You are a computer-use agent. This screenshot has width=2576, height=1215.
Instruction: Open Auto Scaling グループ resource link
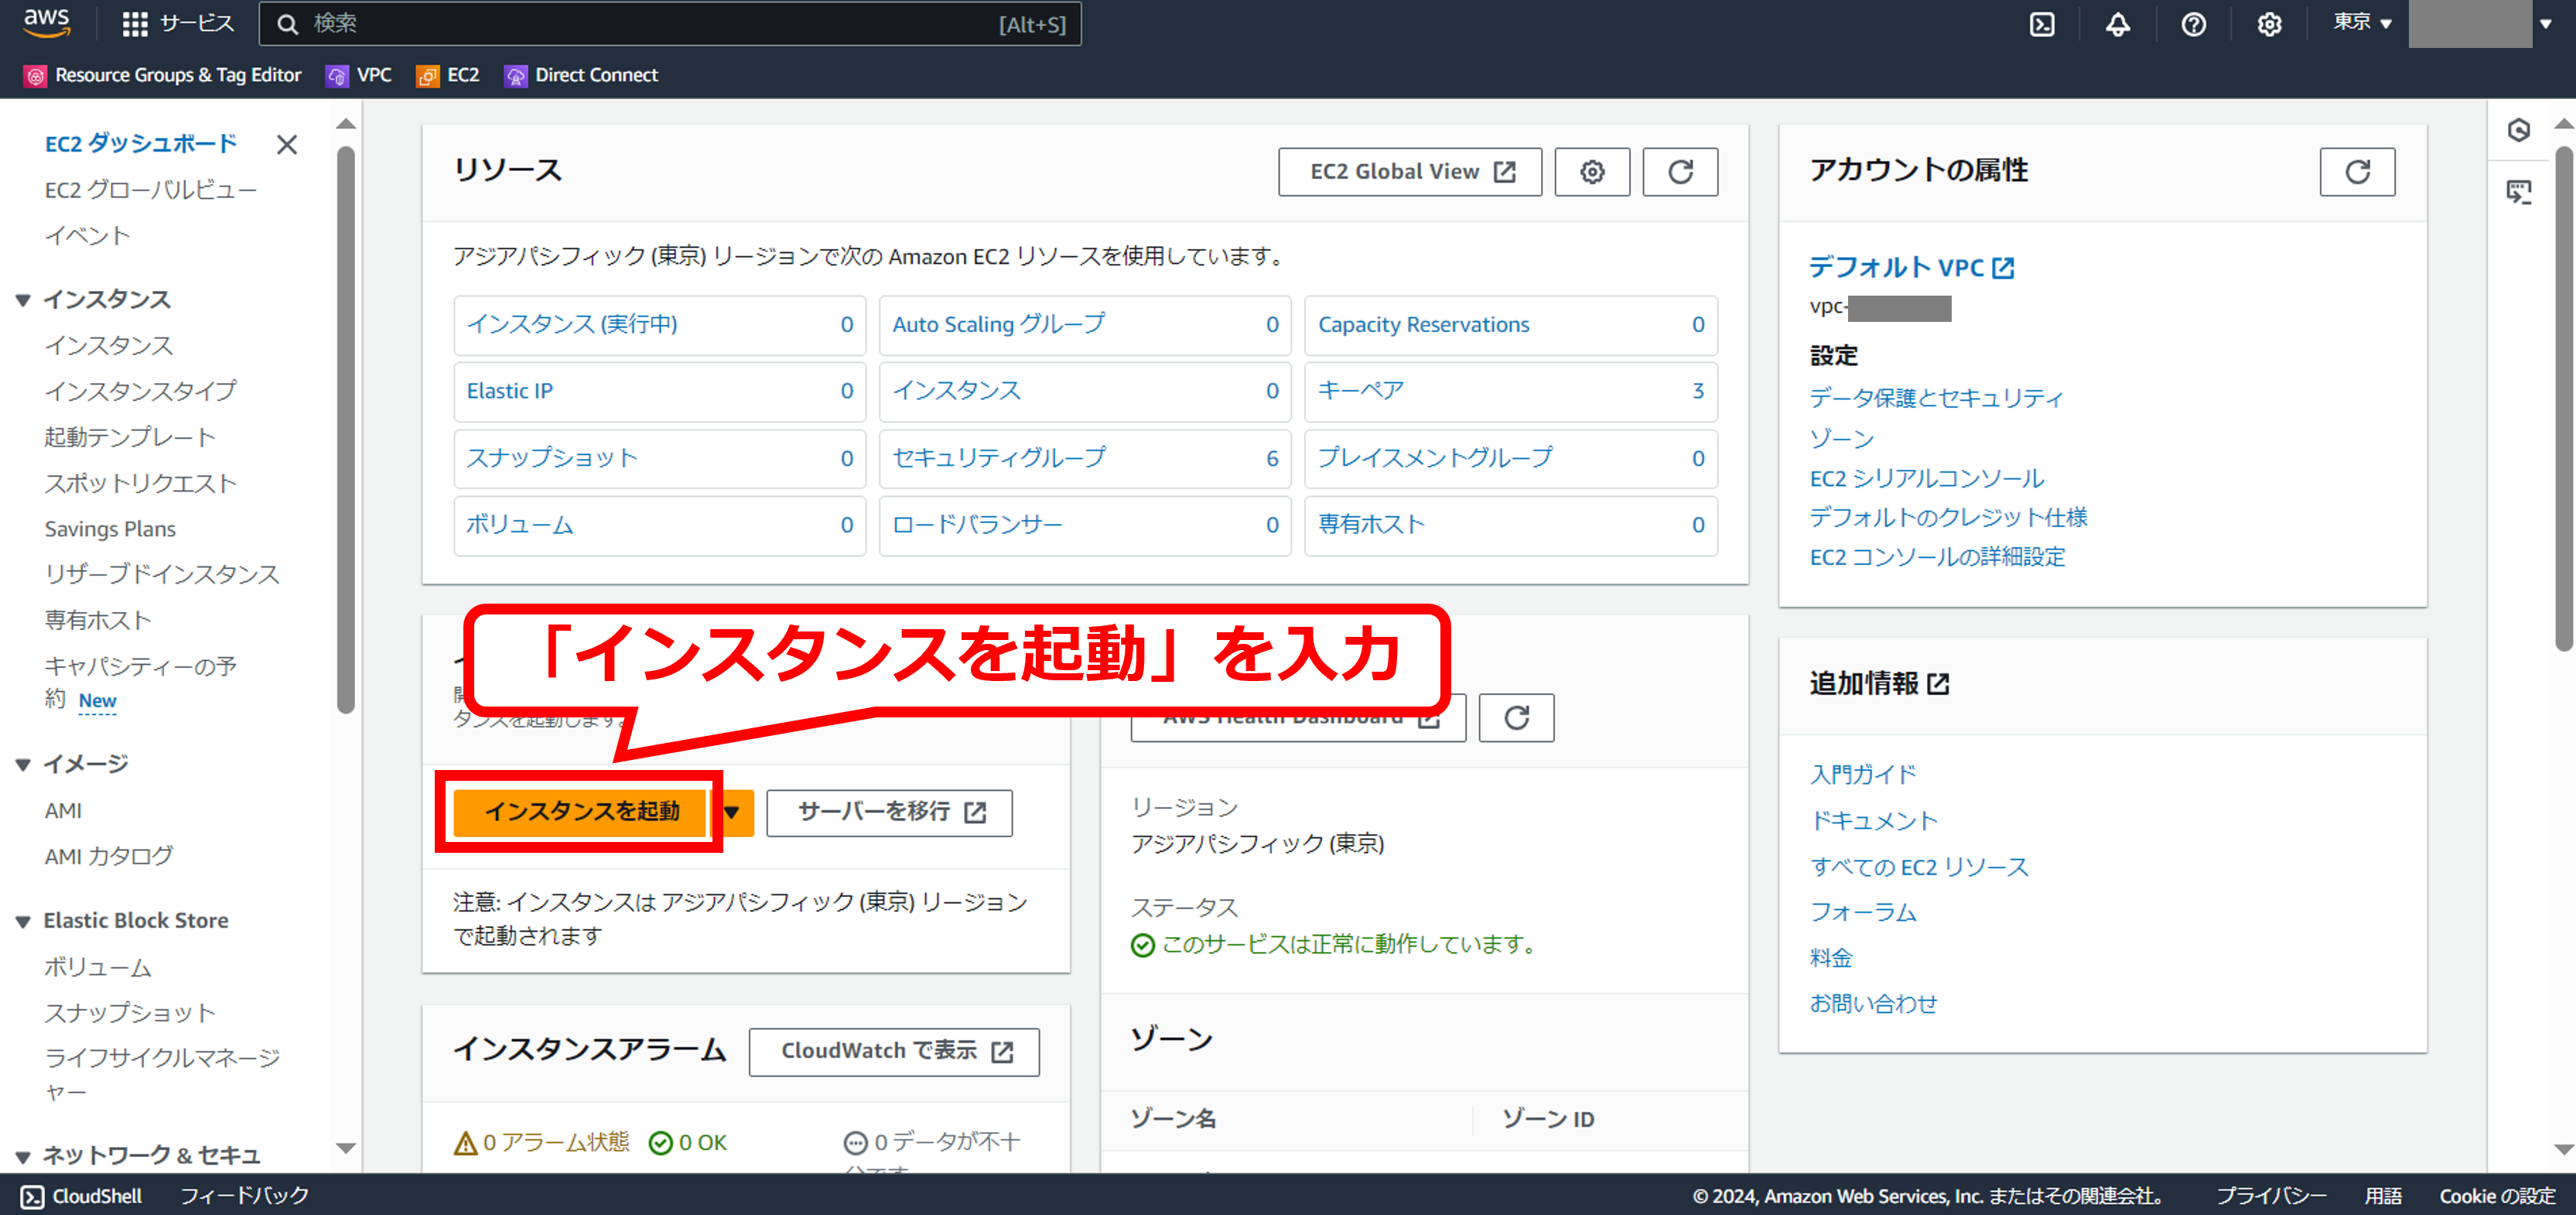point(999,324)
